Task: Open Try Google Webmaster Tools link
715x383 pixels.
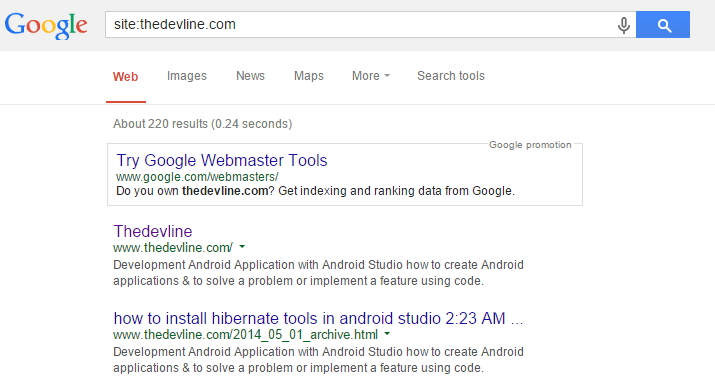Action: [x=222, y=160]
